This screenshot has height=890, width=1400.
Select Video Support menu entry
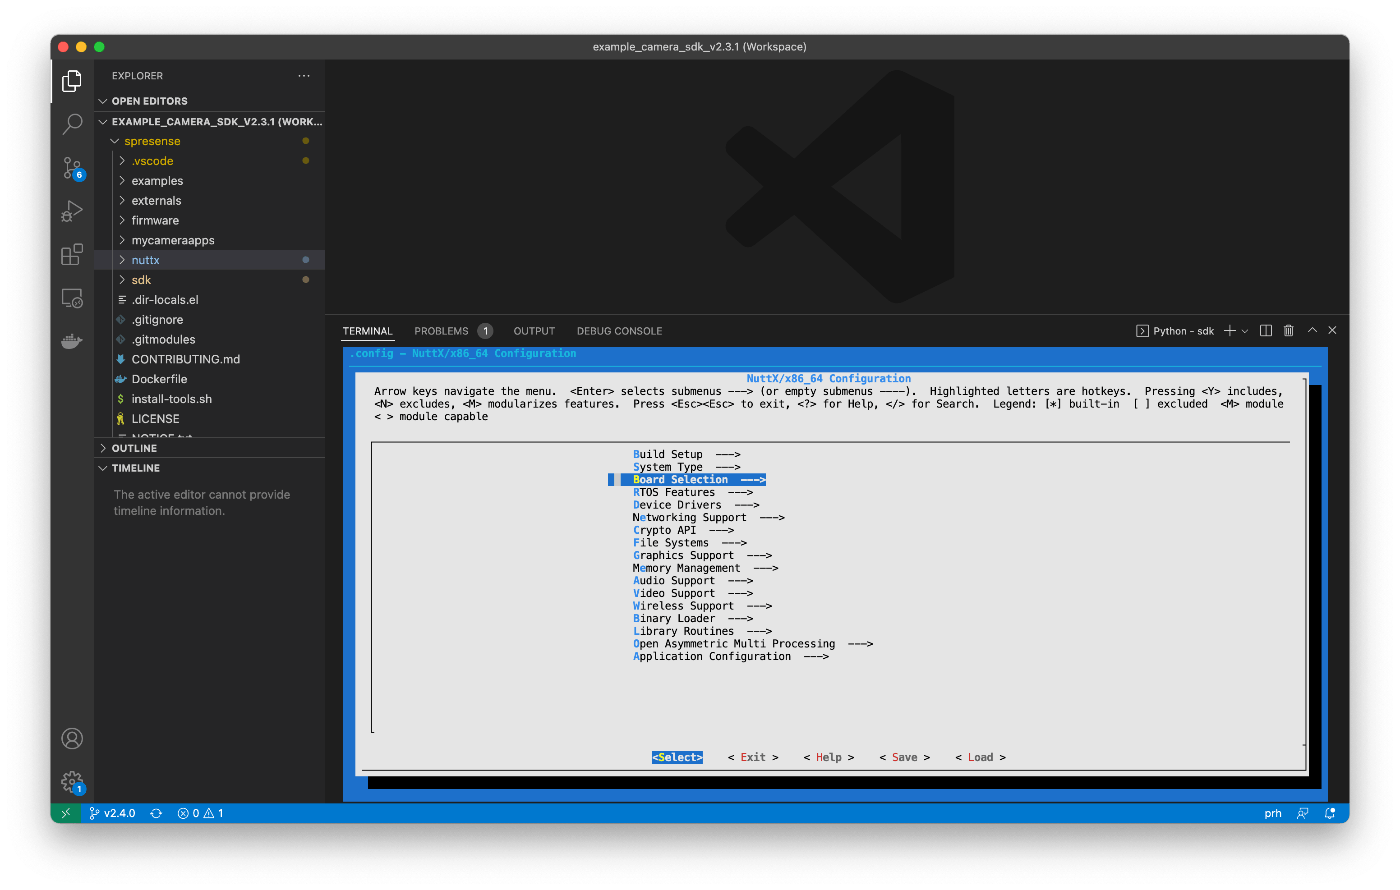(692, 593)
